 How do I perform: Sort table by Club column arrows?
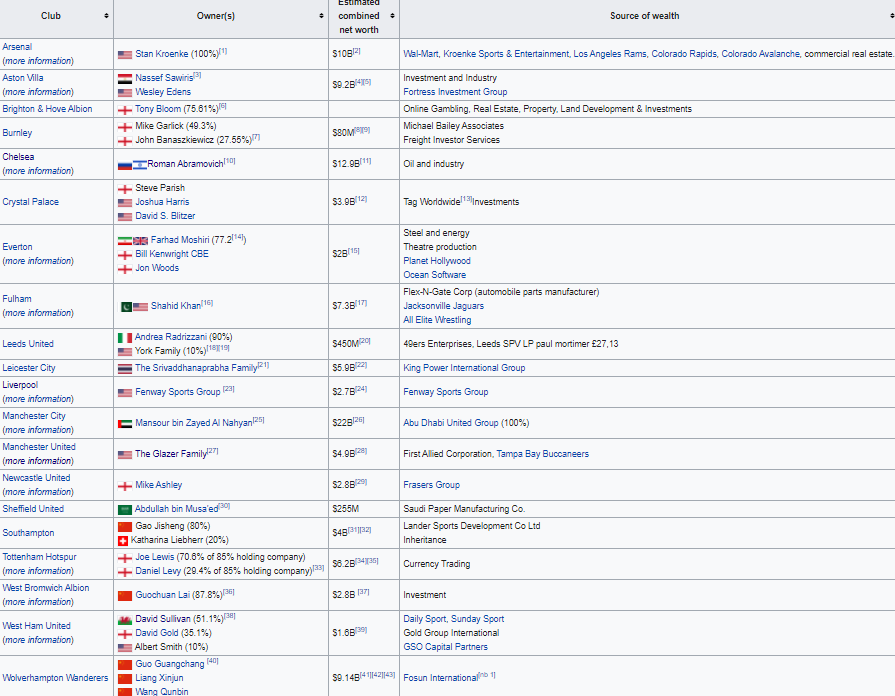(x=107, y=16)
